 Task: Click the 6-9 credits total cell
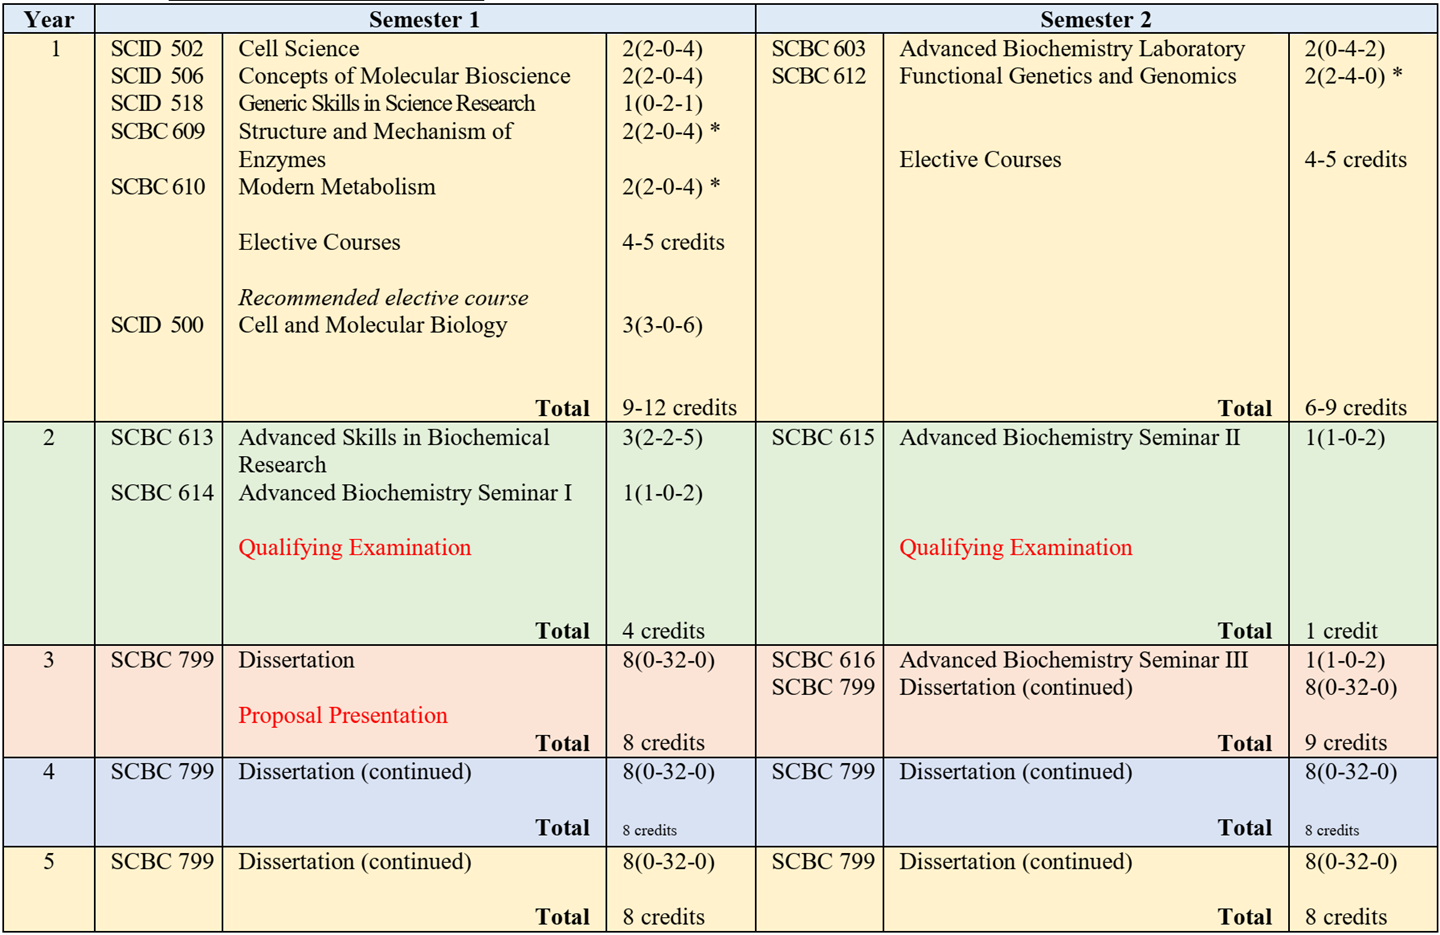pos(1355,408)
